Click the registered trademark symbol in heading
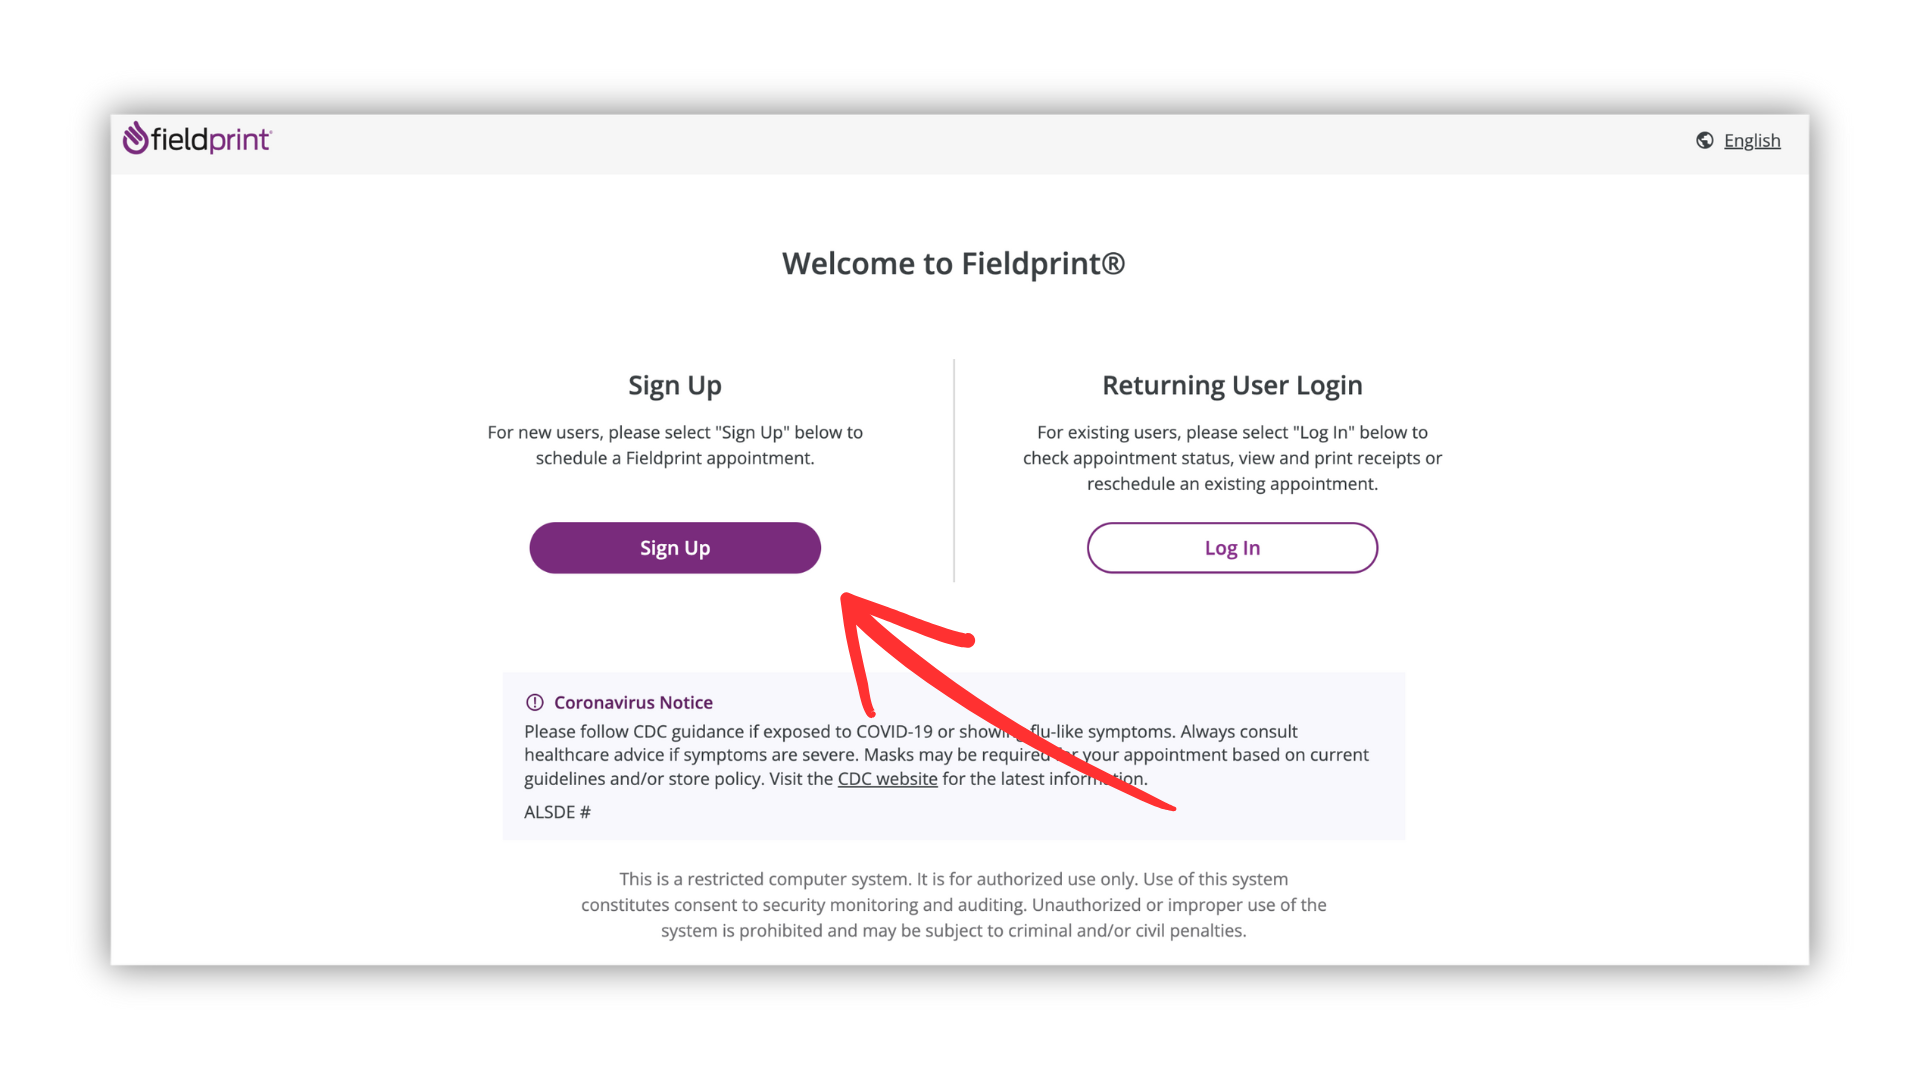 (x=1114, y=263)
